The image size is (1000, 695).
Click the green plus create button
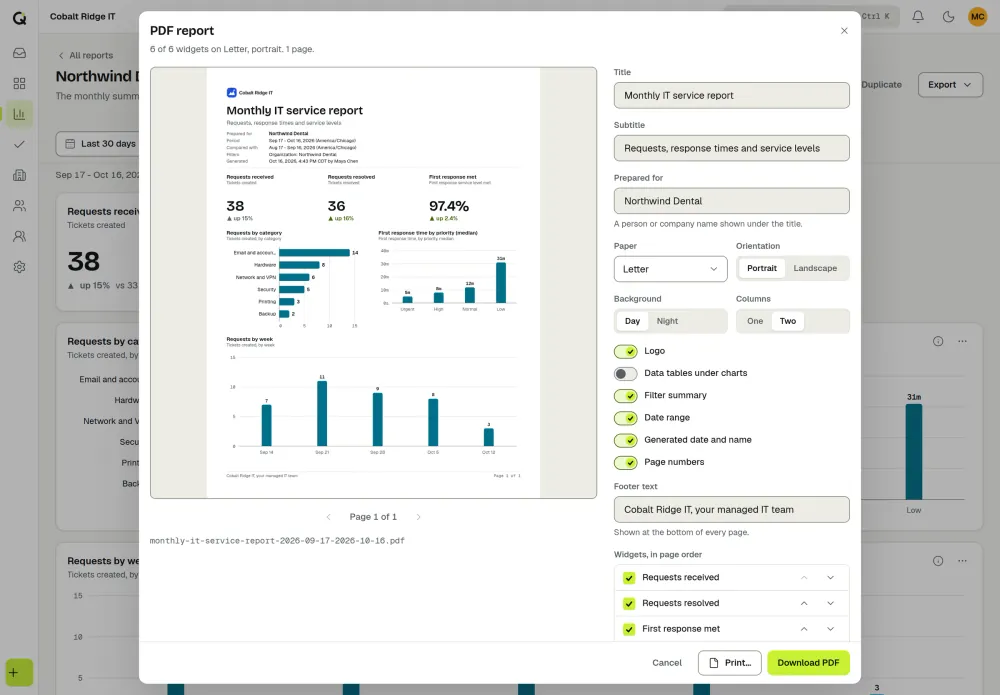[19, 672]
